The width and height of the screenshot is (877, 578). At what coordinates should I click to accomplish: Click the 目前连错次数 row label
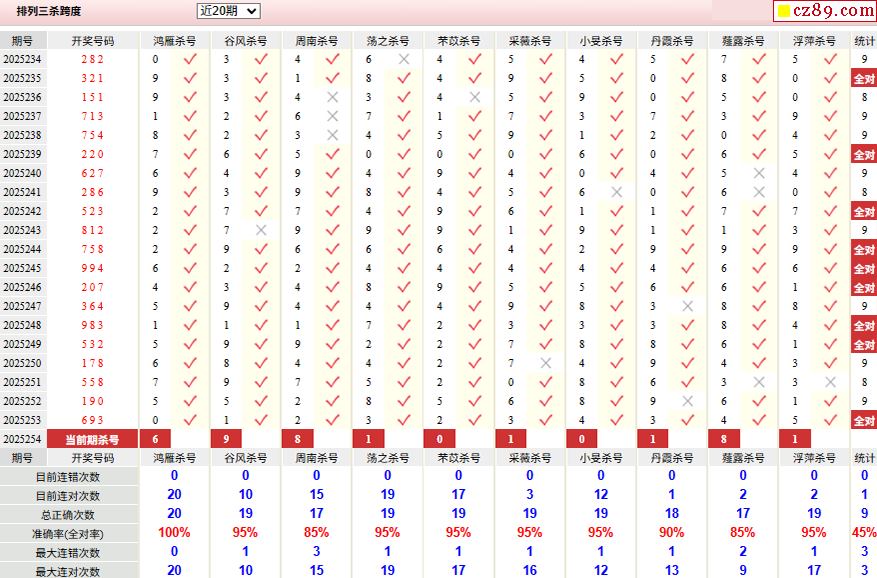click(x=68, y=477)
